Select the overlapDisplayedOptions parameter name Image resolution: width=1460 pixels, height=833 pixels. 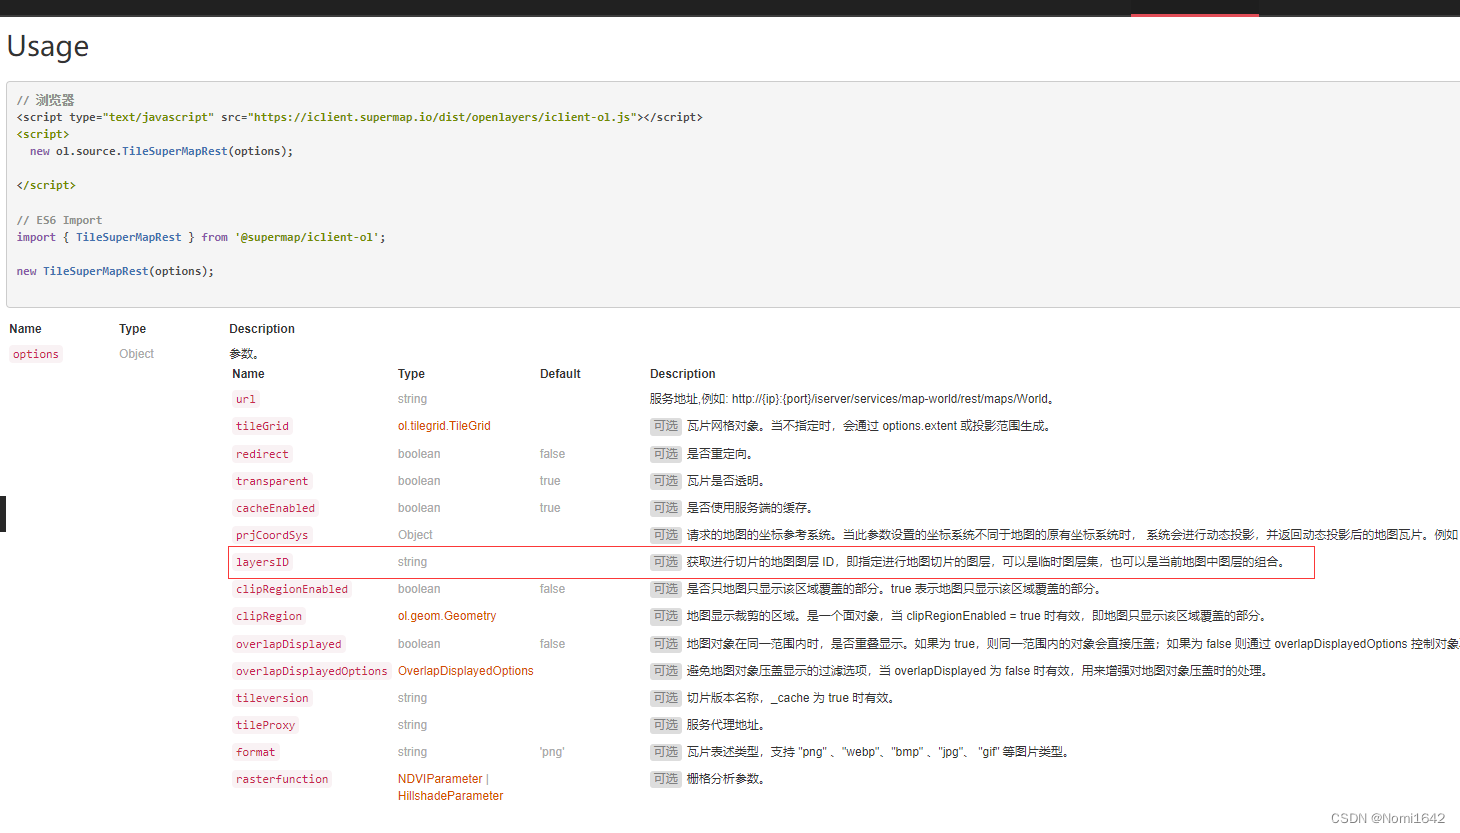pyautogui.click(x=311, y=671)
